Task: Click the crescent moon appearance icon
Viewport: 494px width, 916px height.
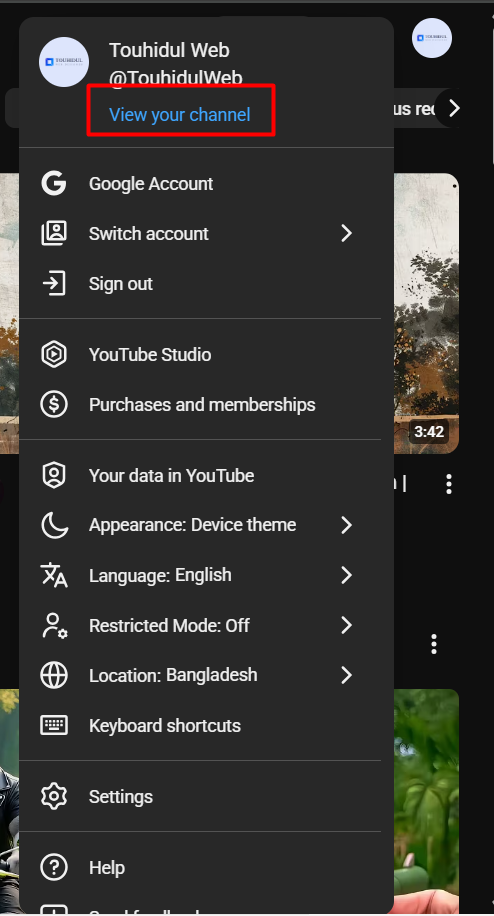Action: pyautogui.click(x=54, y=525)
